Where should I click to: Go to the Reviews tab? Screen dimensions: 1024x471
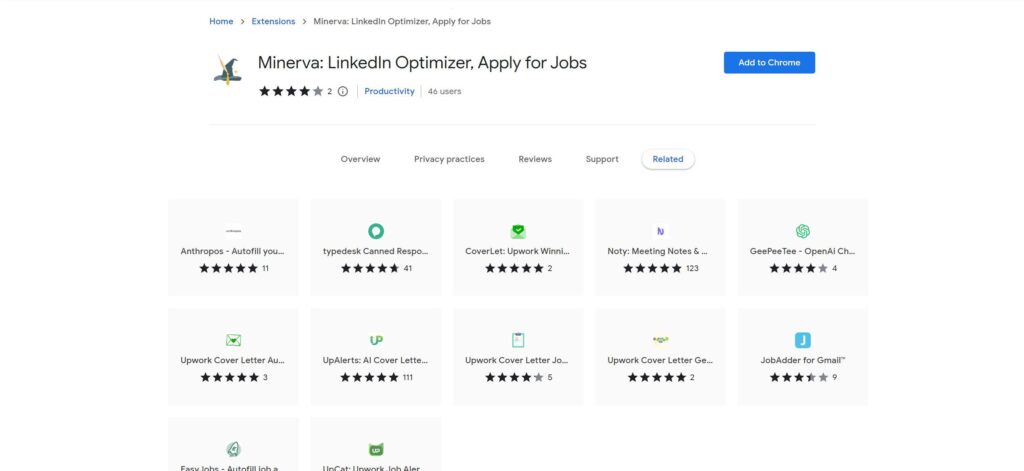(x=535, y=159)
